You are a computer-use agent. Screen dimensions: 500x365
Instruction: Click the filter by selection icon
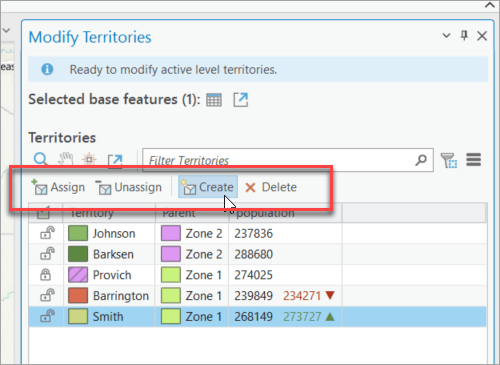pyautogui.click(x=449, y=160)
